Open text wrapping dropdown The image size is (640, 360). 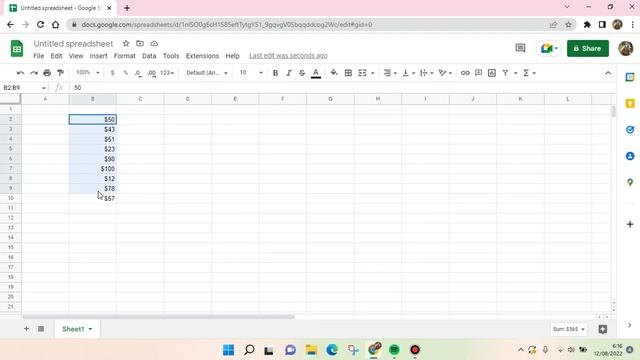[427, 73]
